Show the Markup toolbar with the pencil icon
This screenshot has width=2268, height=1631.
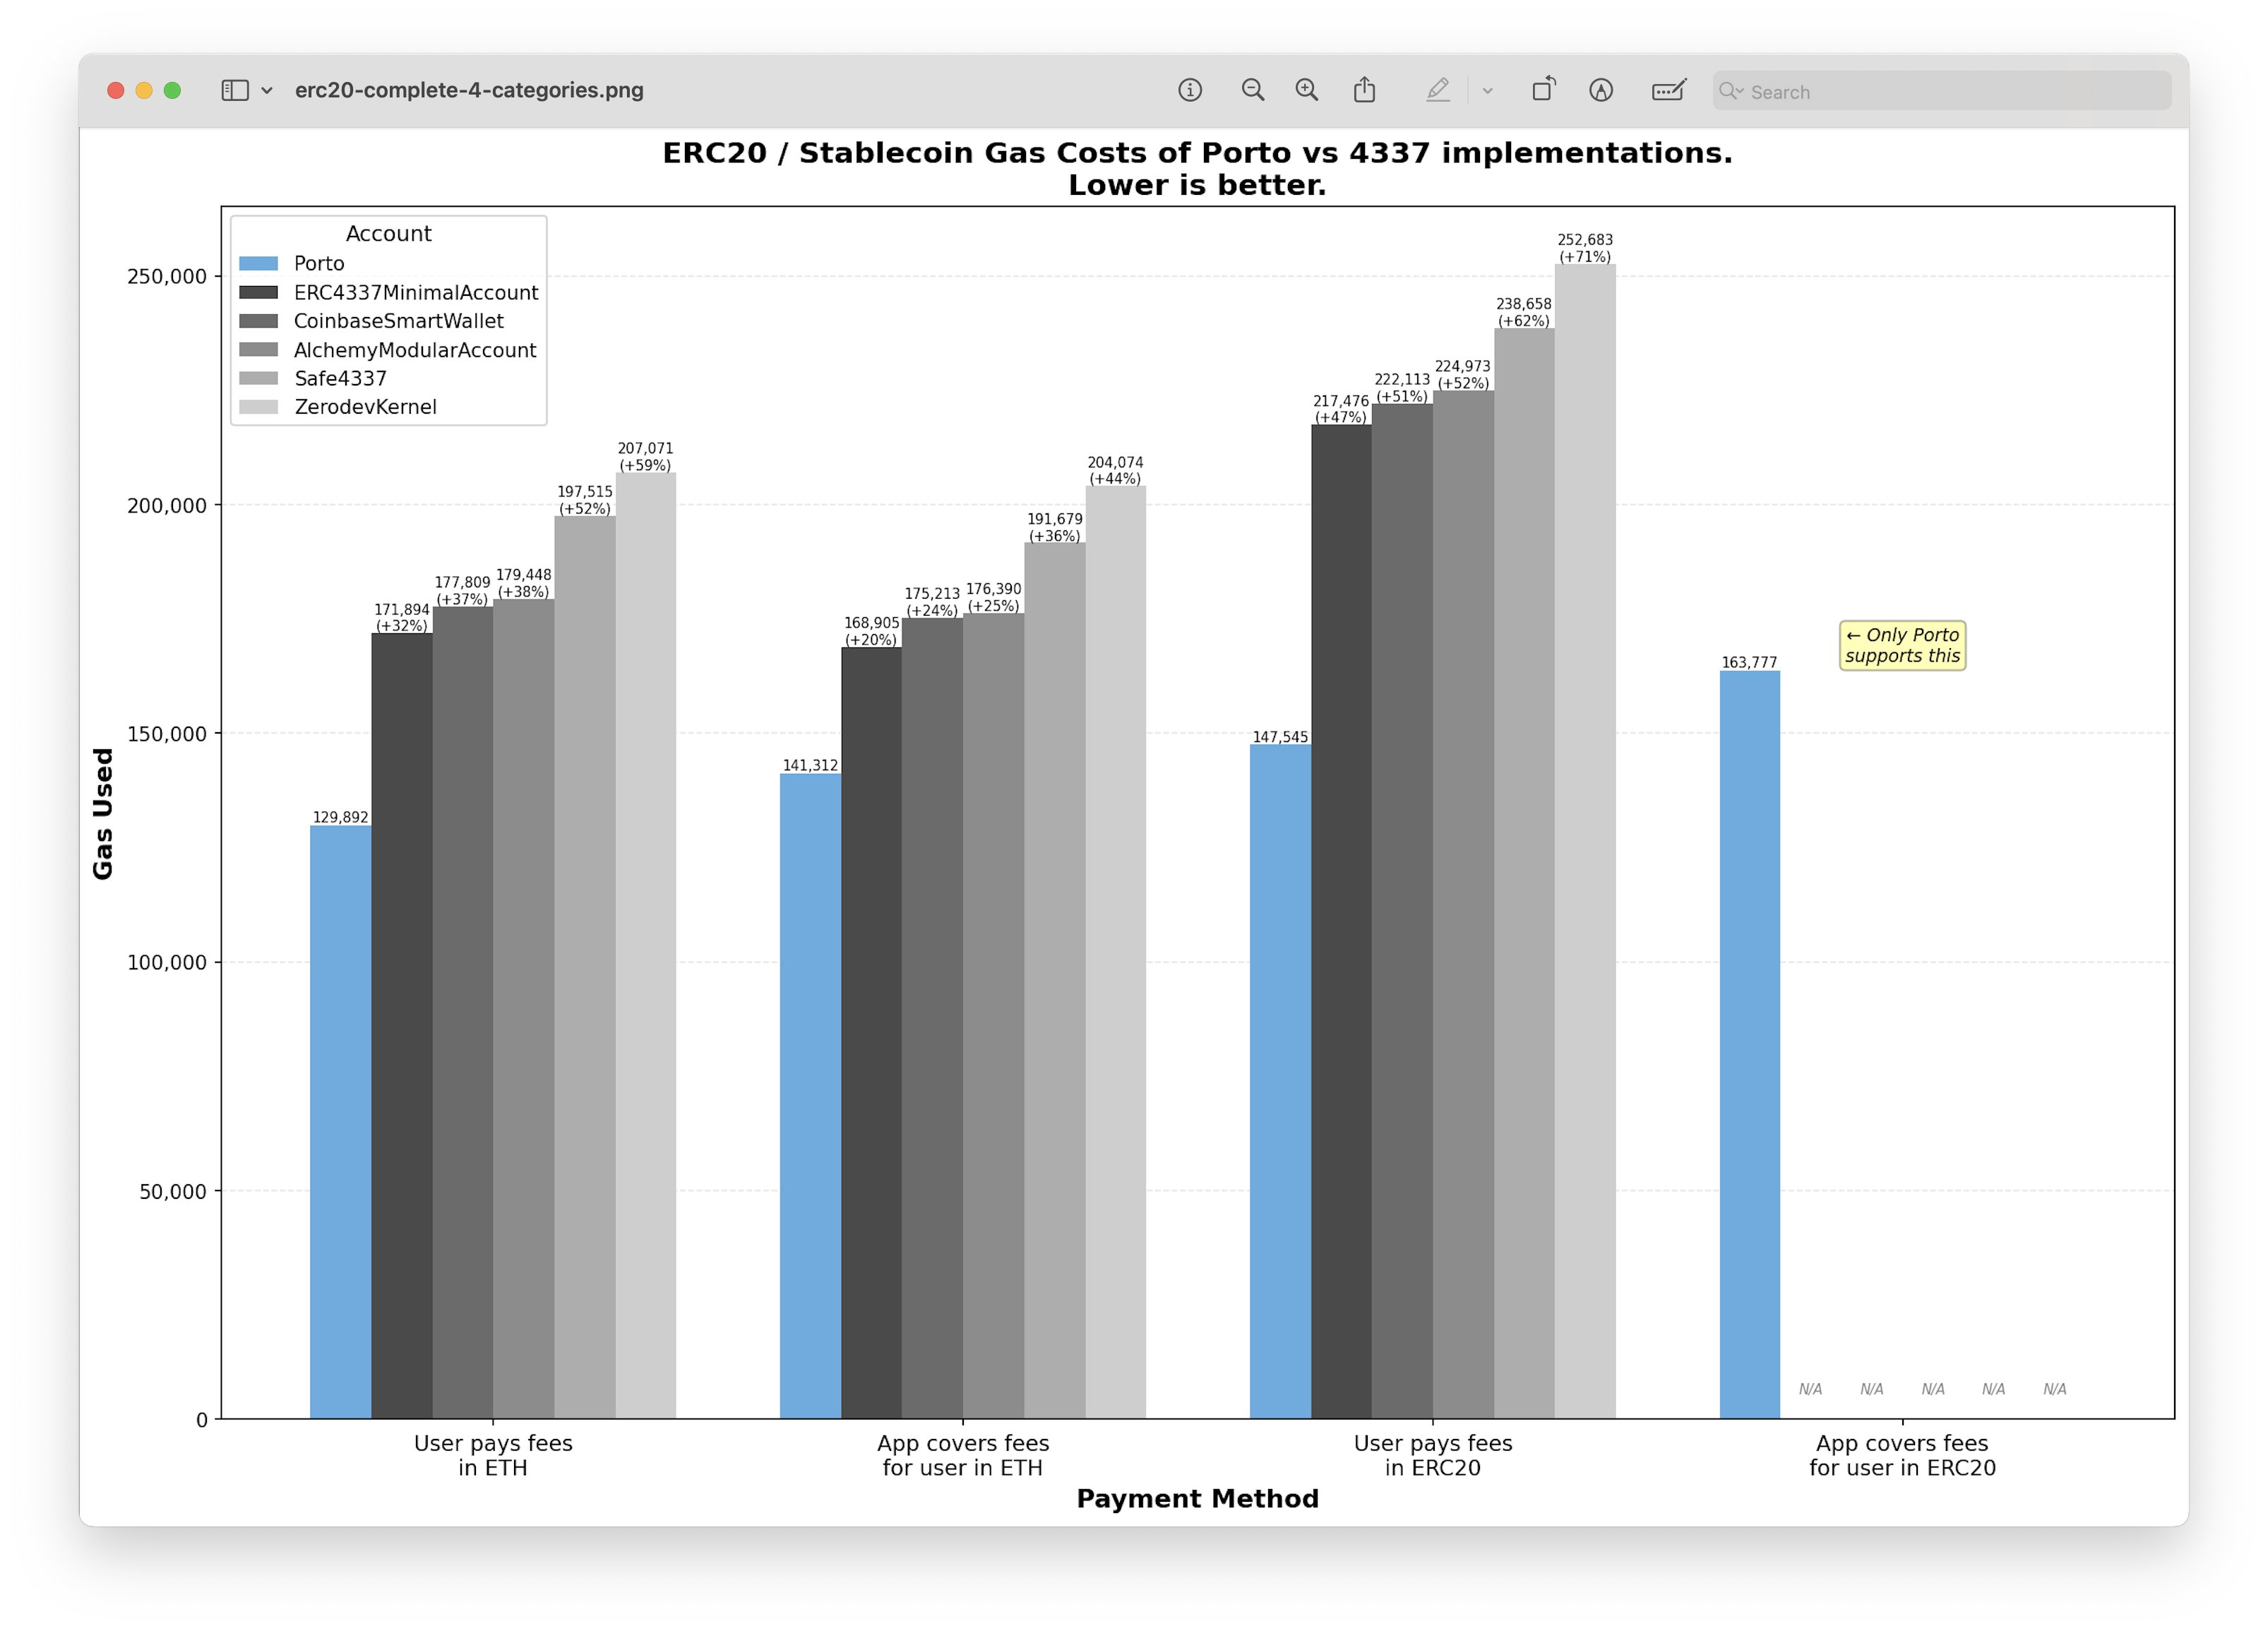point(1440,90)
